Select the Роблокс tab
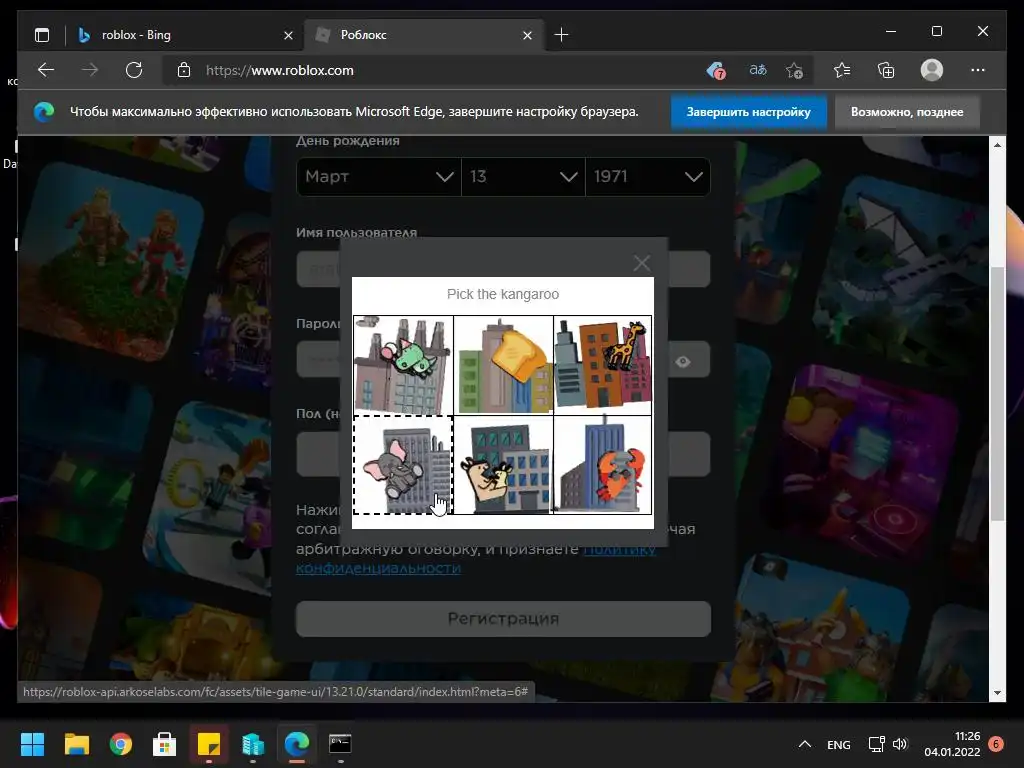 (424, 35)
